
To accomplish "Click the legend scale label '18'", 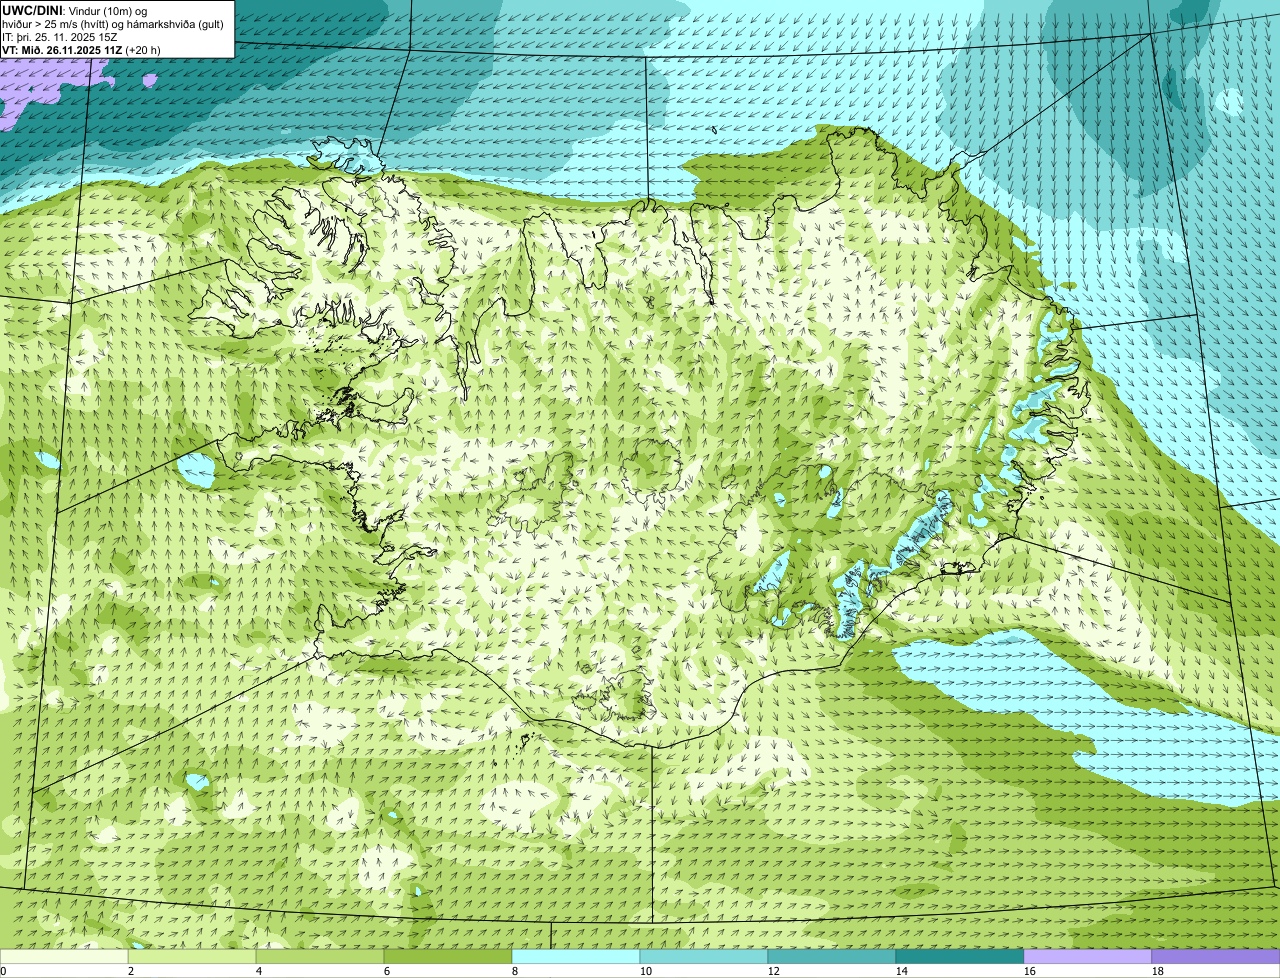I will pos(1158,971).
